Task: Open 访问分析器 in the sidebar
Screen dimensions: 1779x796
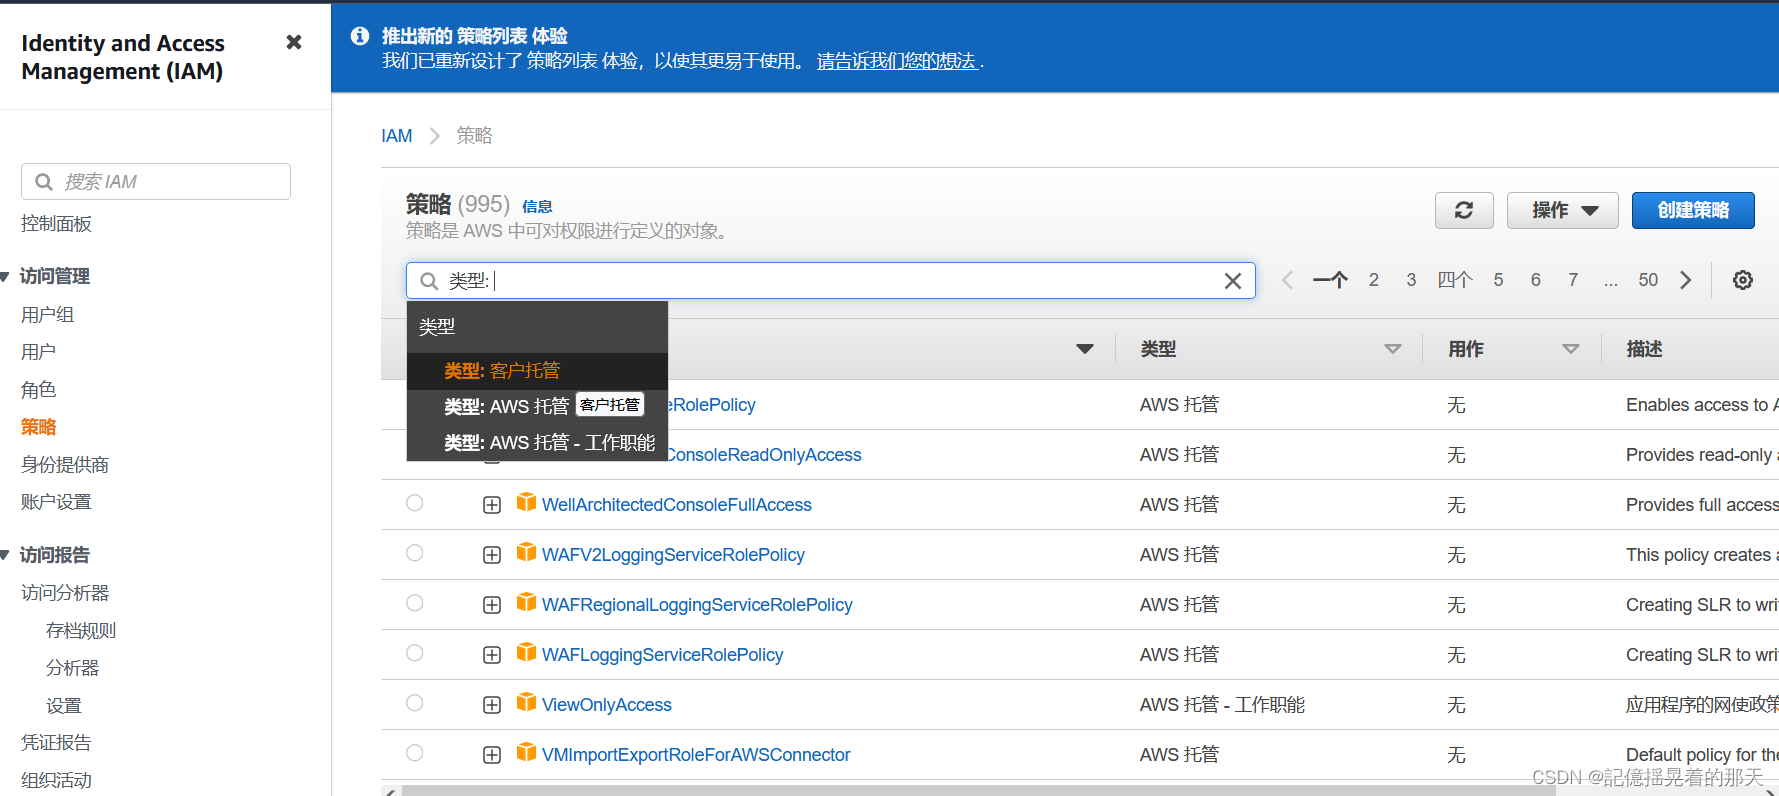Action: click(x=65, y=593)
